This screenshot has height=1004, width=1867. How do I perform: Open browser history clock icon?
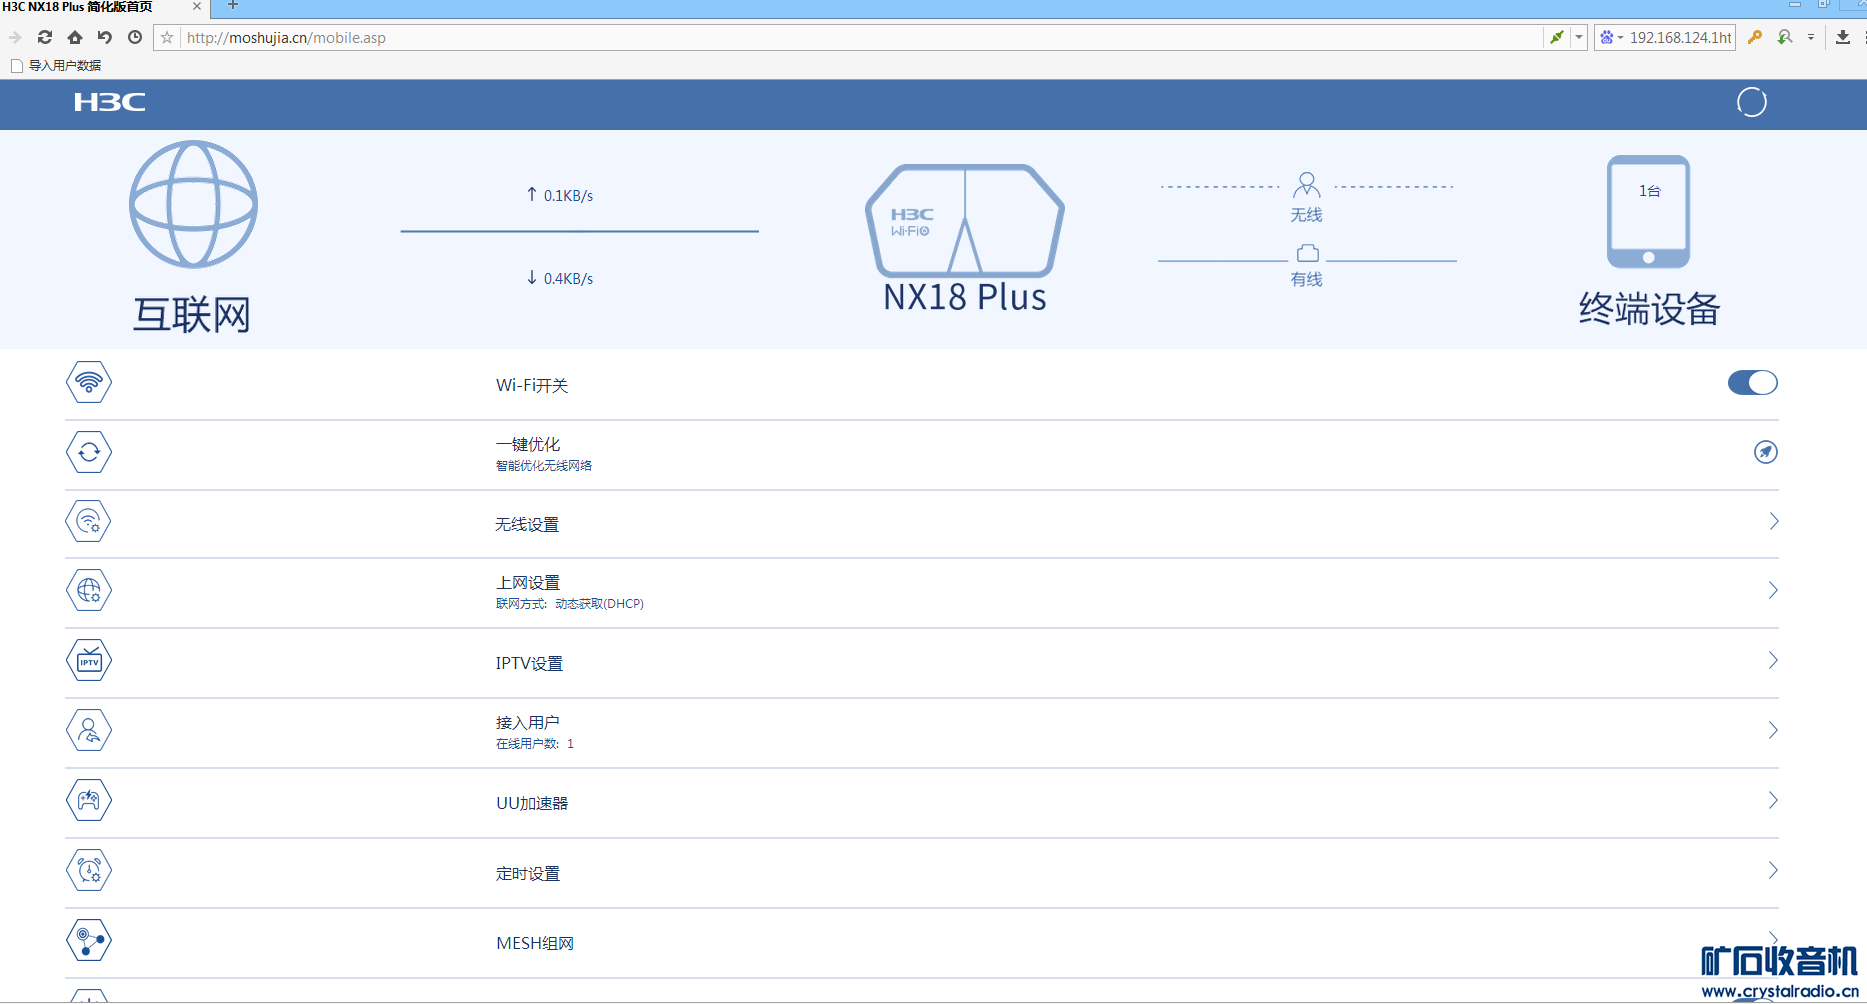[x=135, y=37]
